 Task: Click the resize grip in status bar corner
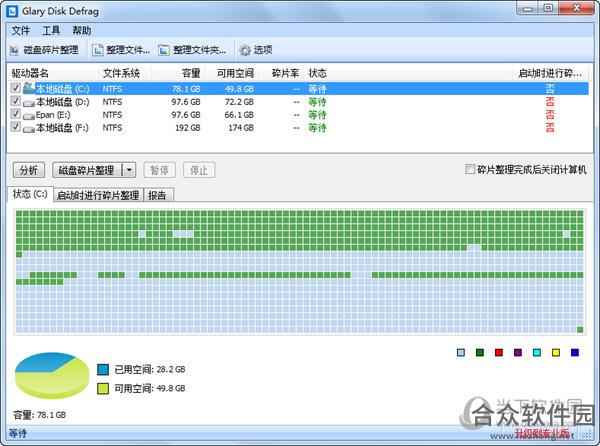pos(586,435)
